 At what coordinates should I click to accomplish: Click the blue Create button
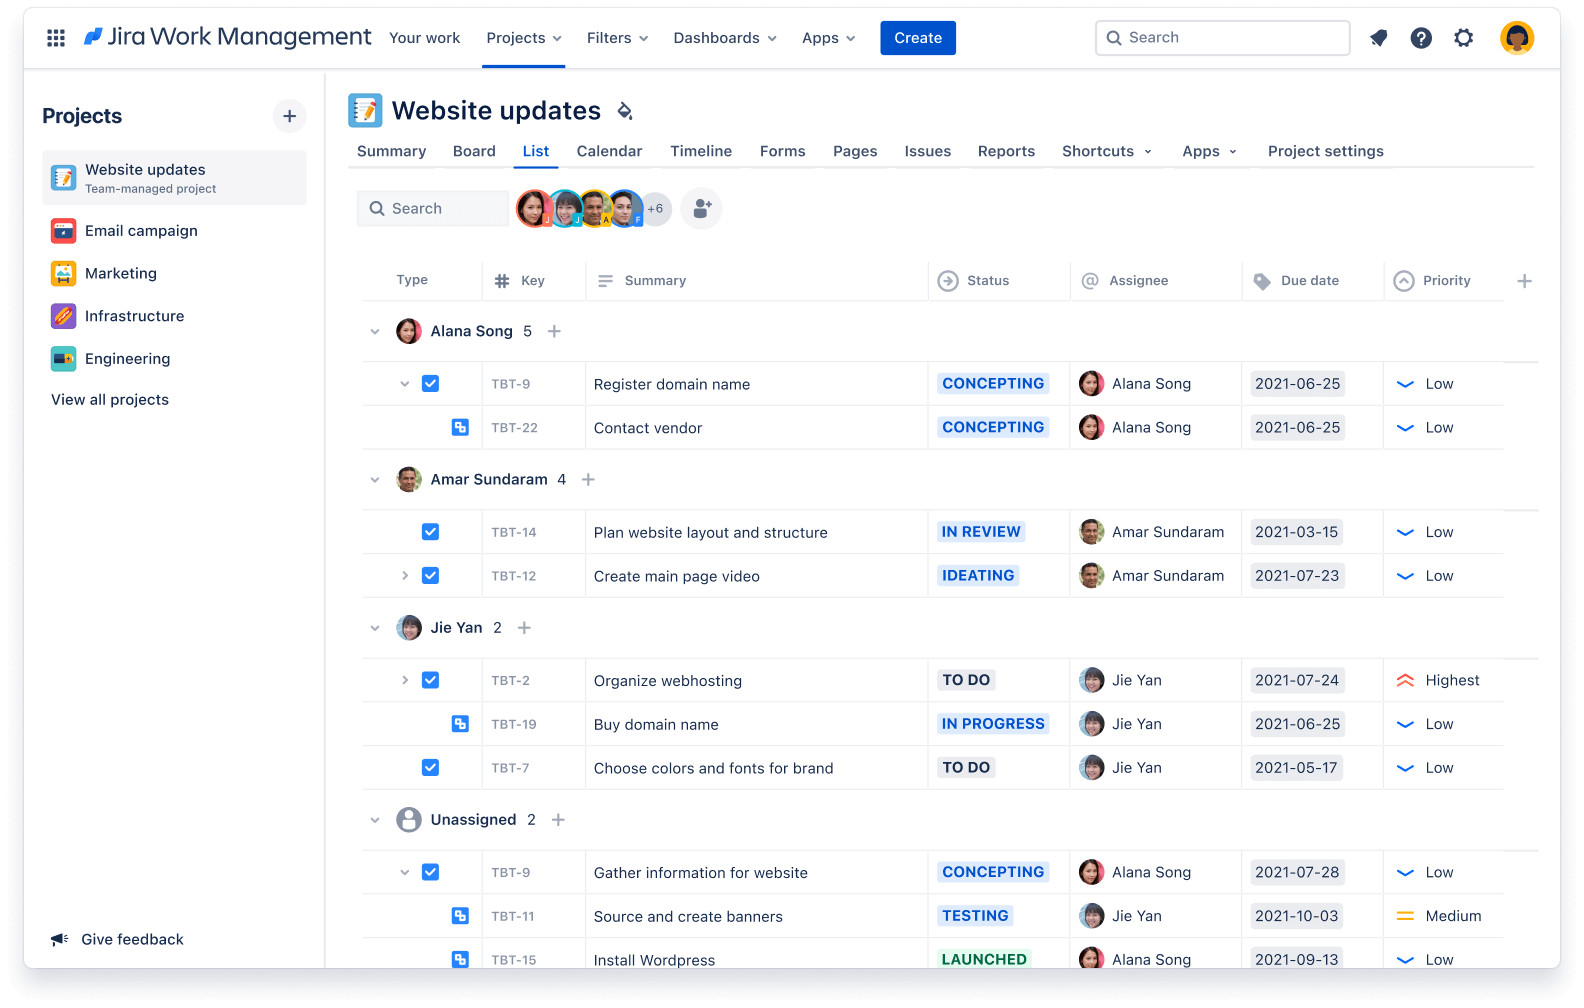[x=917, y=38]
